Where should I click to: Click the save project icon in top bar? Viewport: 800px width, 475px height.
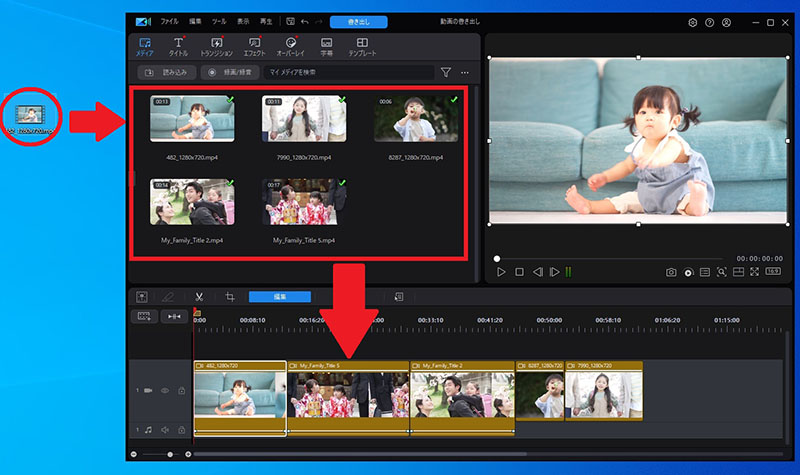click(x=290, y=21)
